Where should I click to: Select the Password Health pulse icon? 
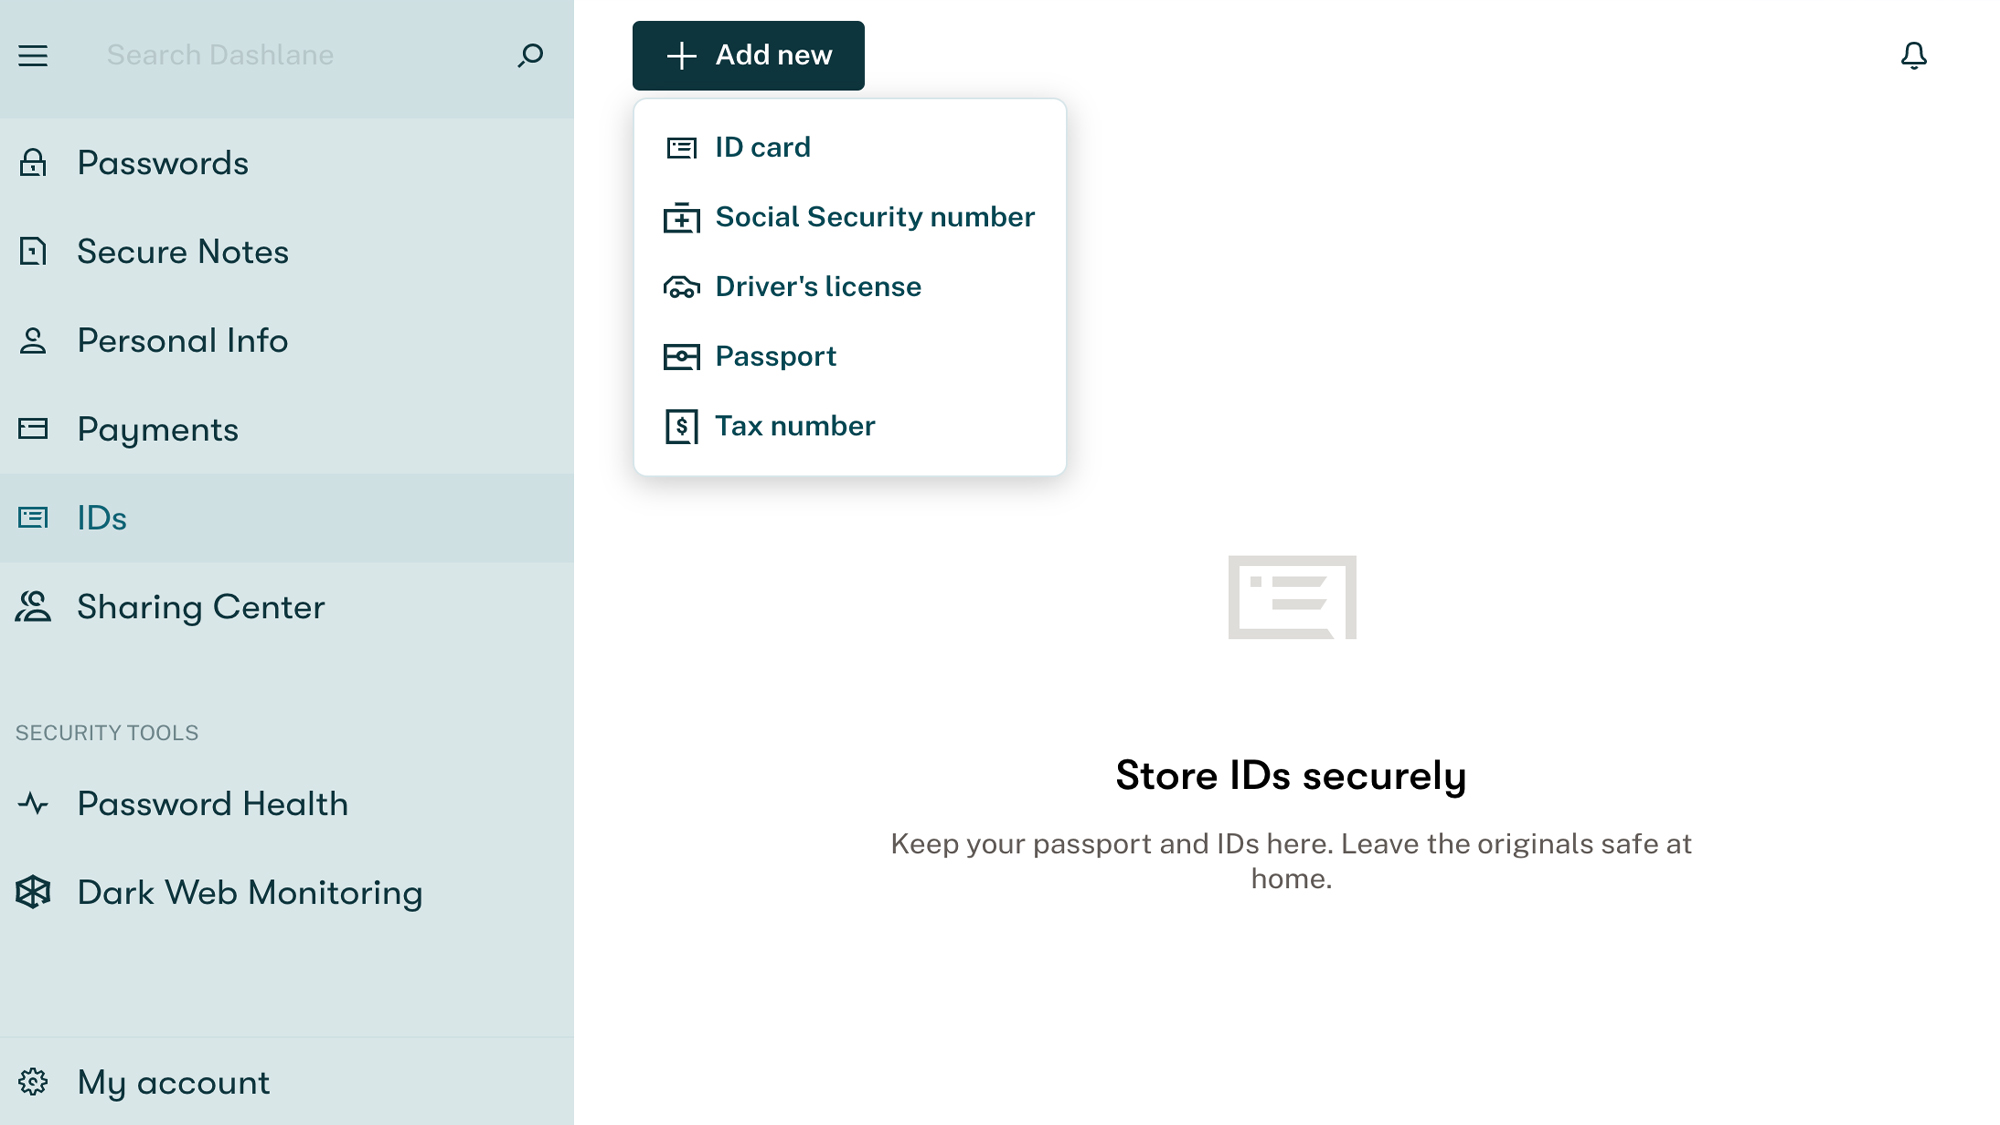click(33, 802)
